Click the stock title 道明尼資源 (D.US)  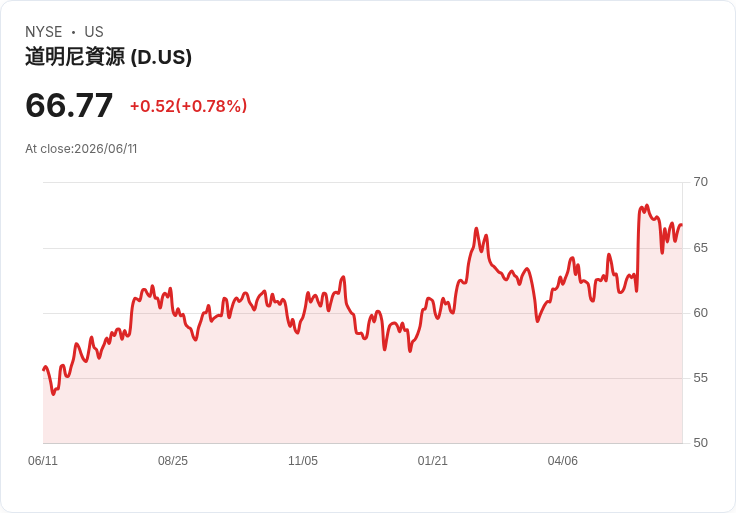108,57
